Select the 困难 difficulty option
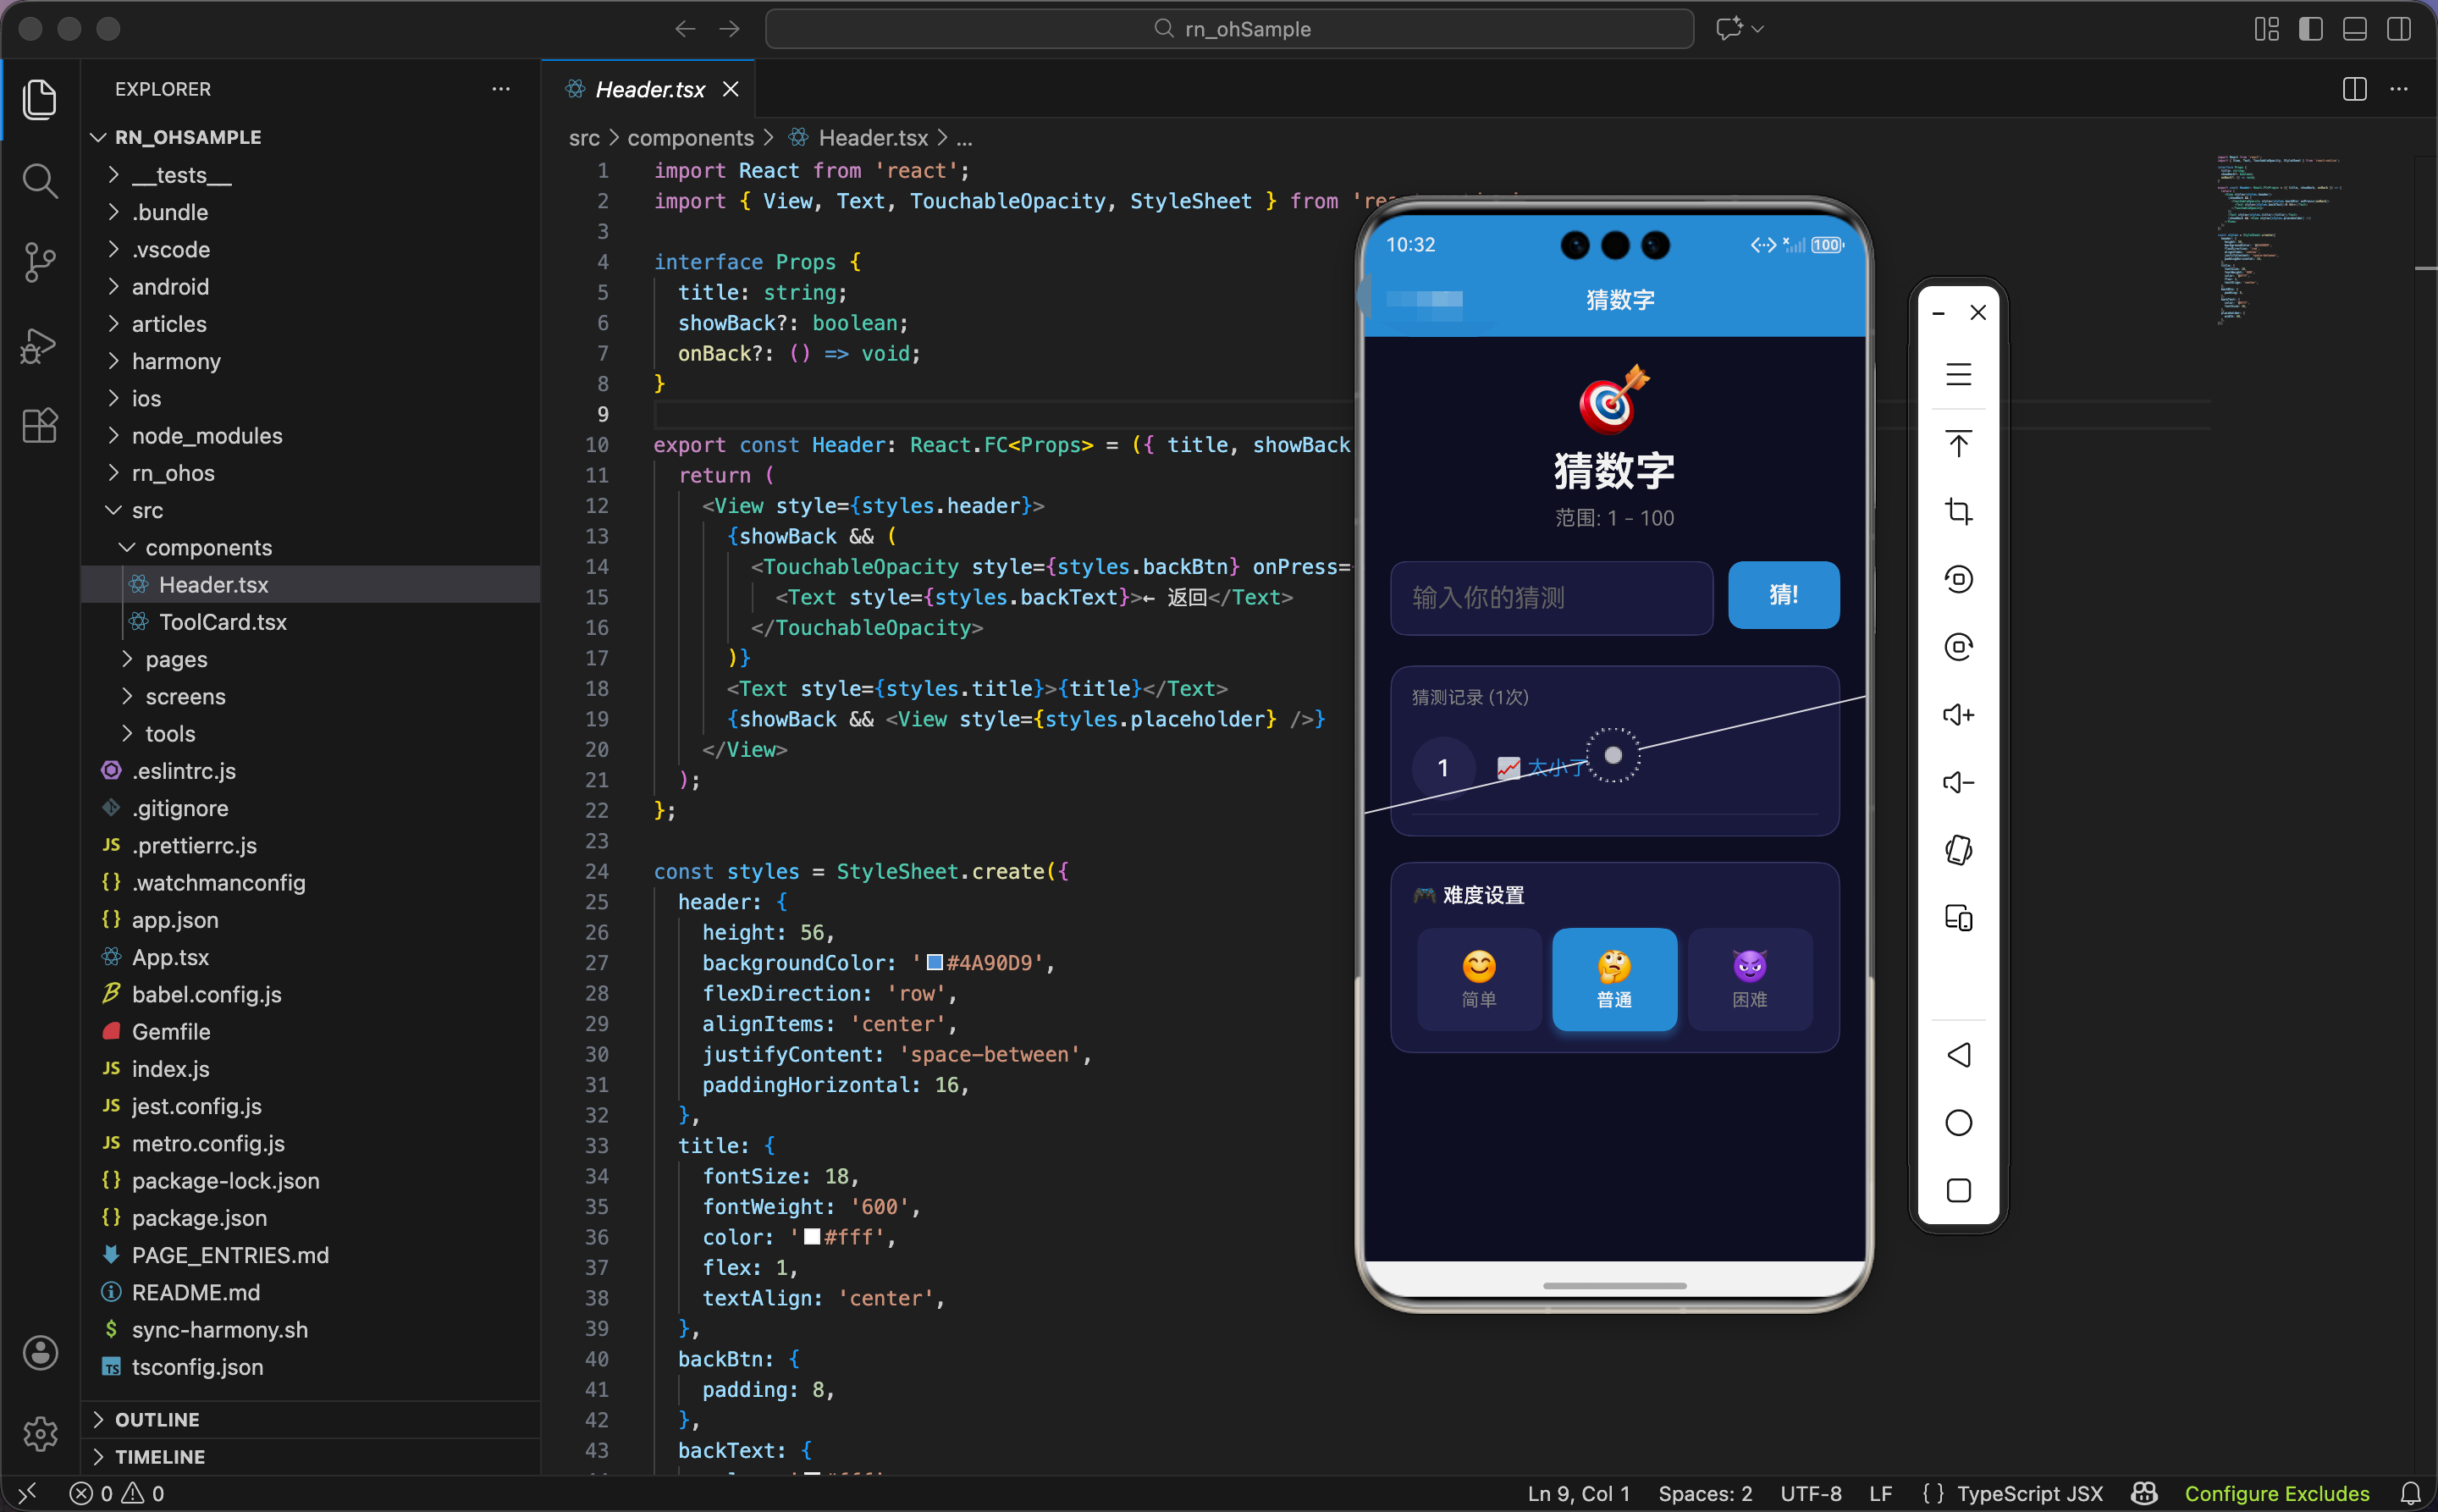This screenshot has width=2438, height=1512. (x=1749, y=979)
